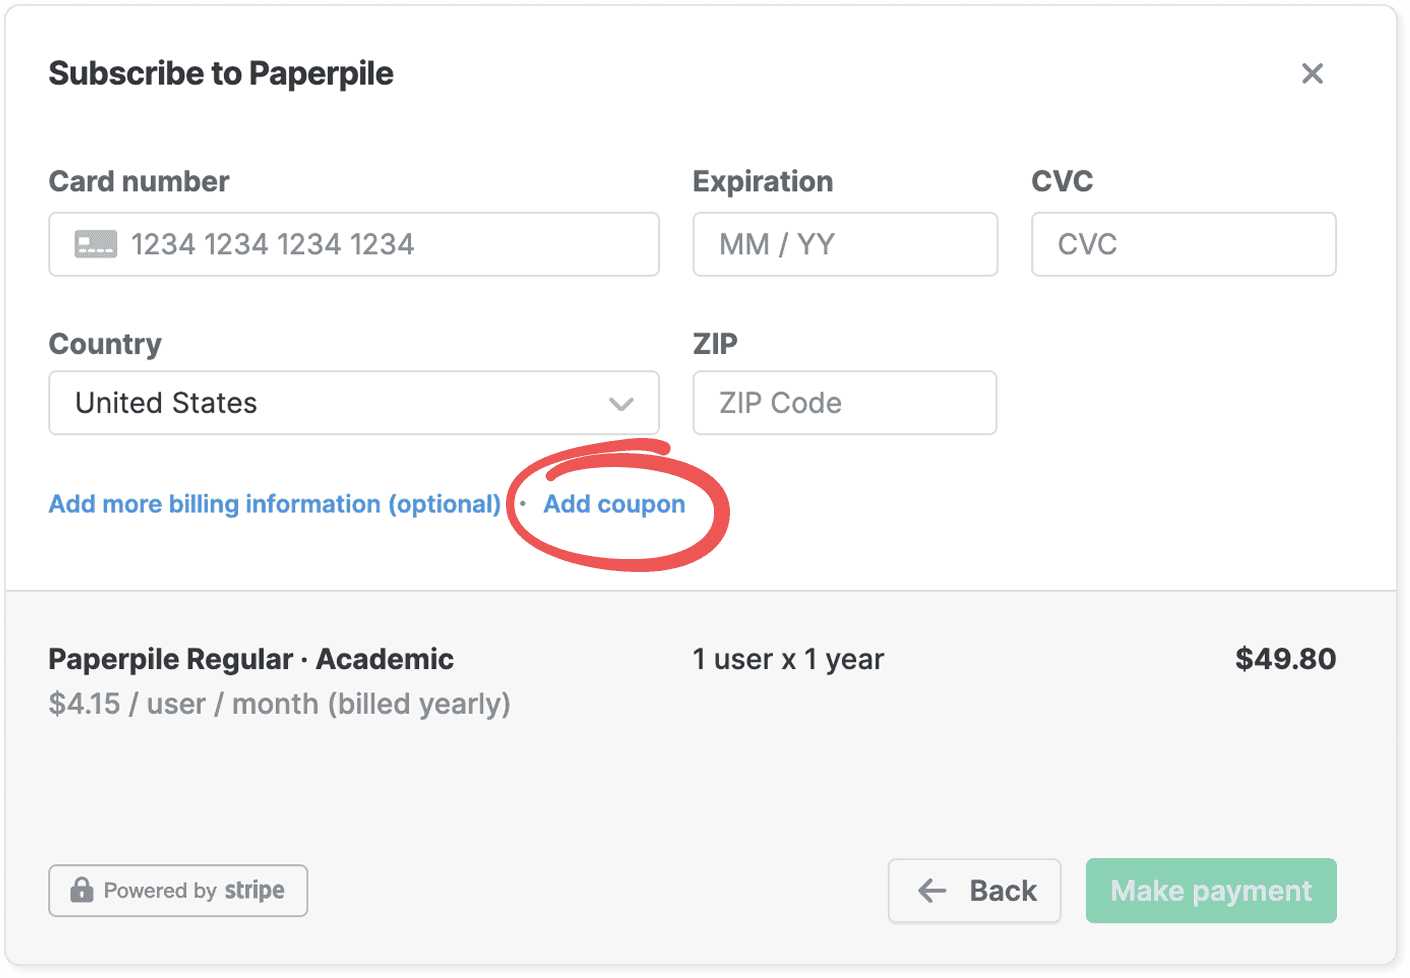The width and height of the screenshot is (1410, 978).
Task: Click the $49.80 total price
Action: click(1285, 659)
